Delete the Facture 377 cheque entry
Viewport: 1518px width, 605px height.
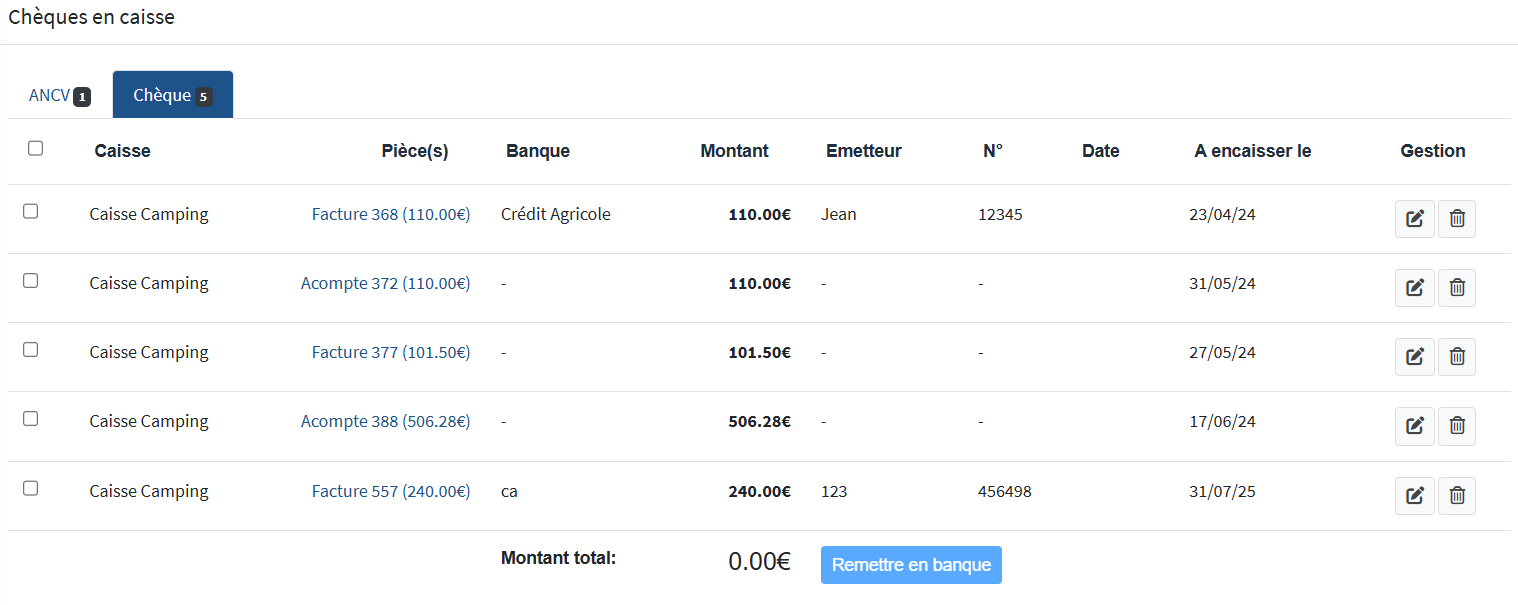1456,357
